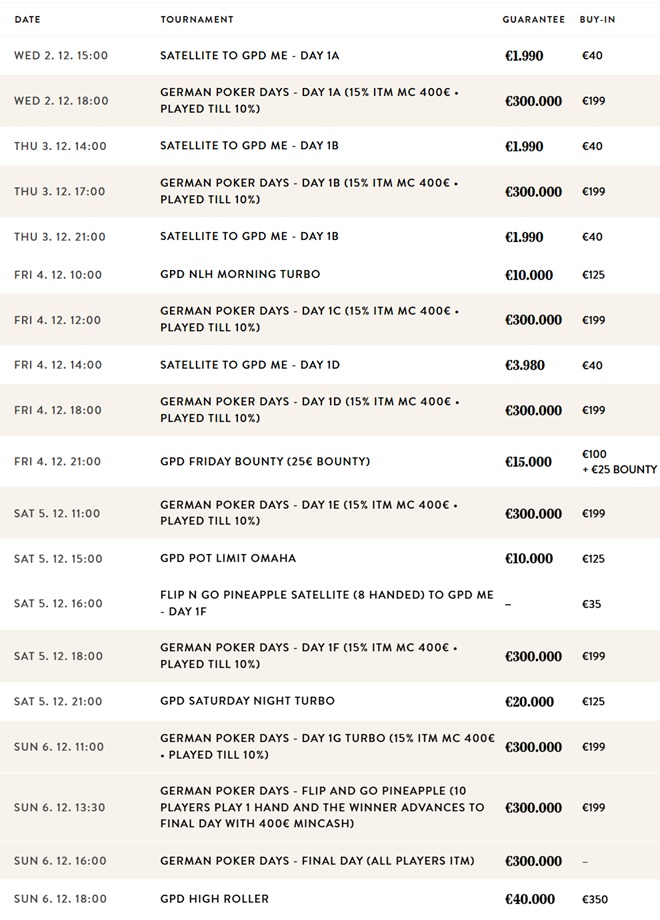
Task: Click the TOURNAMENT column header
Action: tap(197, 19)
